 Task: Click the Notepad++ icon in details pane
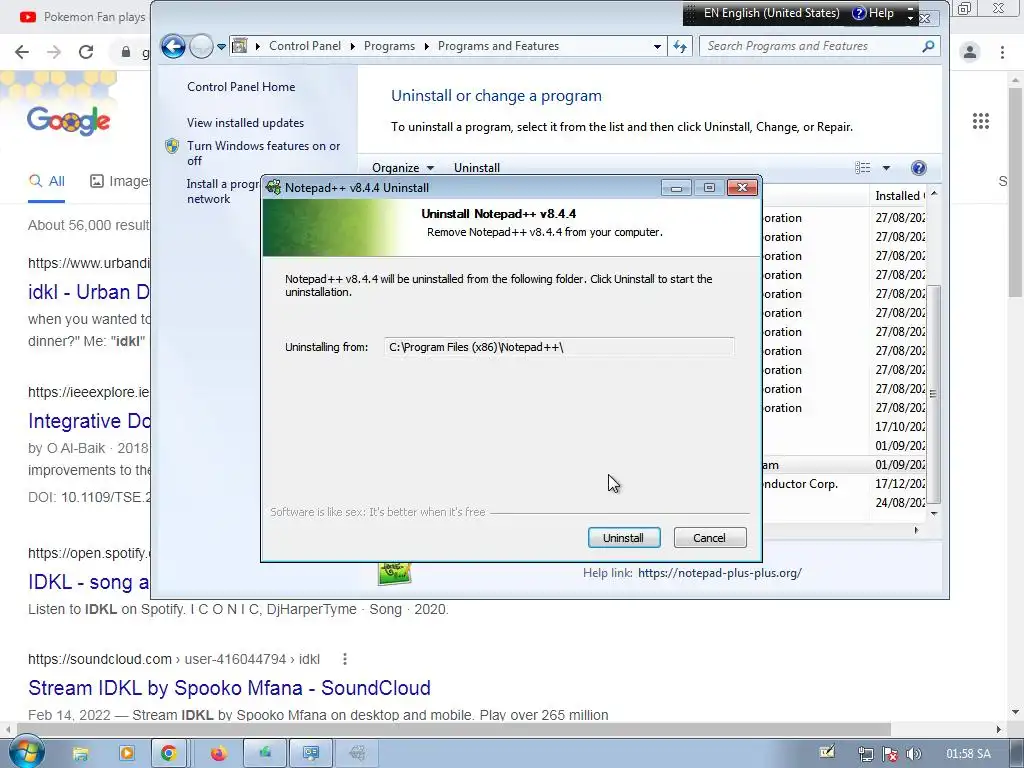click(x=394, y=573)
